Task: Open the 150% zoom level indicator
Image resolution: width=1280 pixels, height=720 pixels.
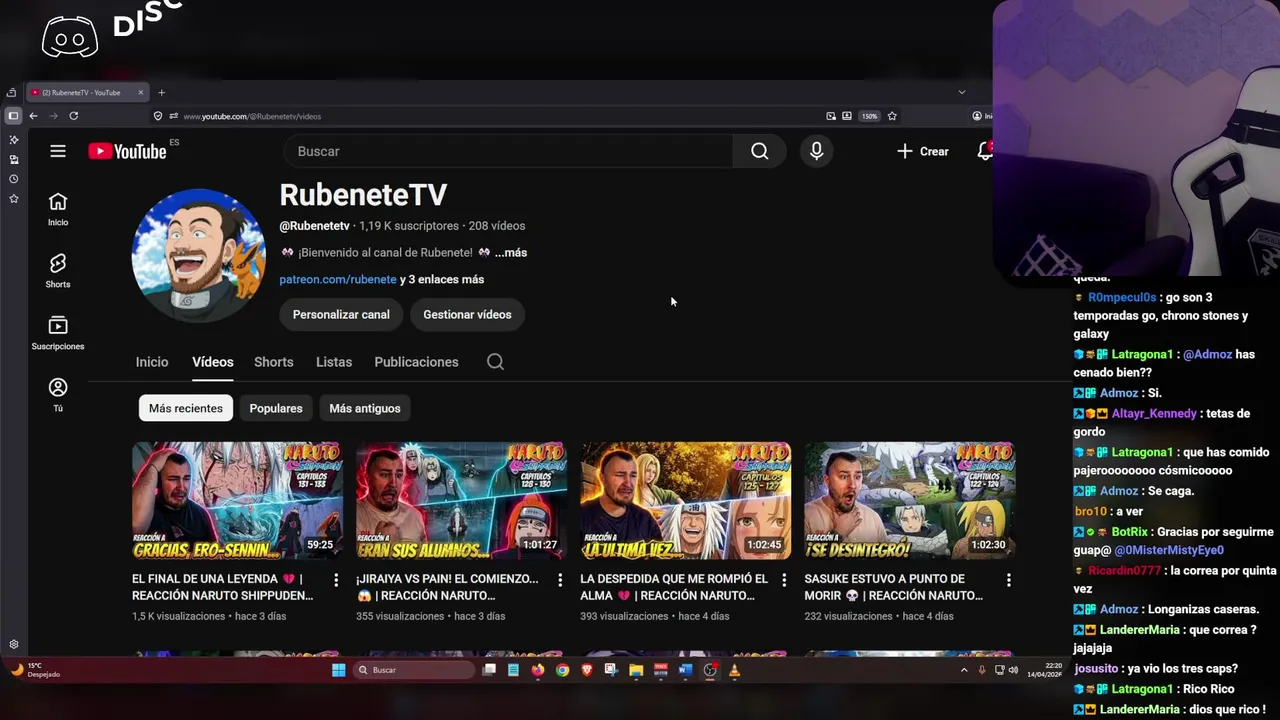Action: (870, 116)
